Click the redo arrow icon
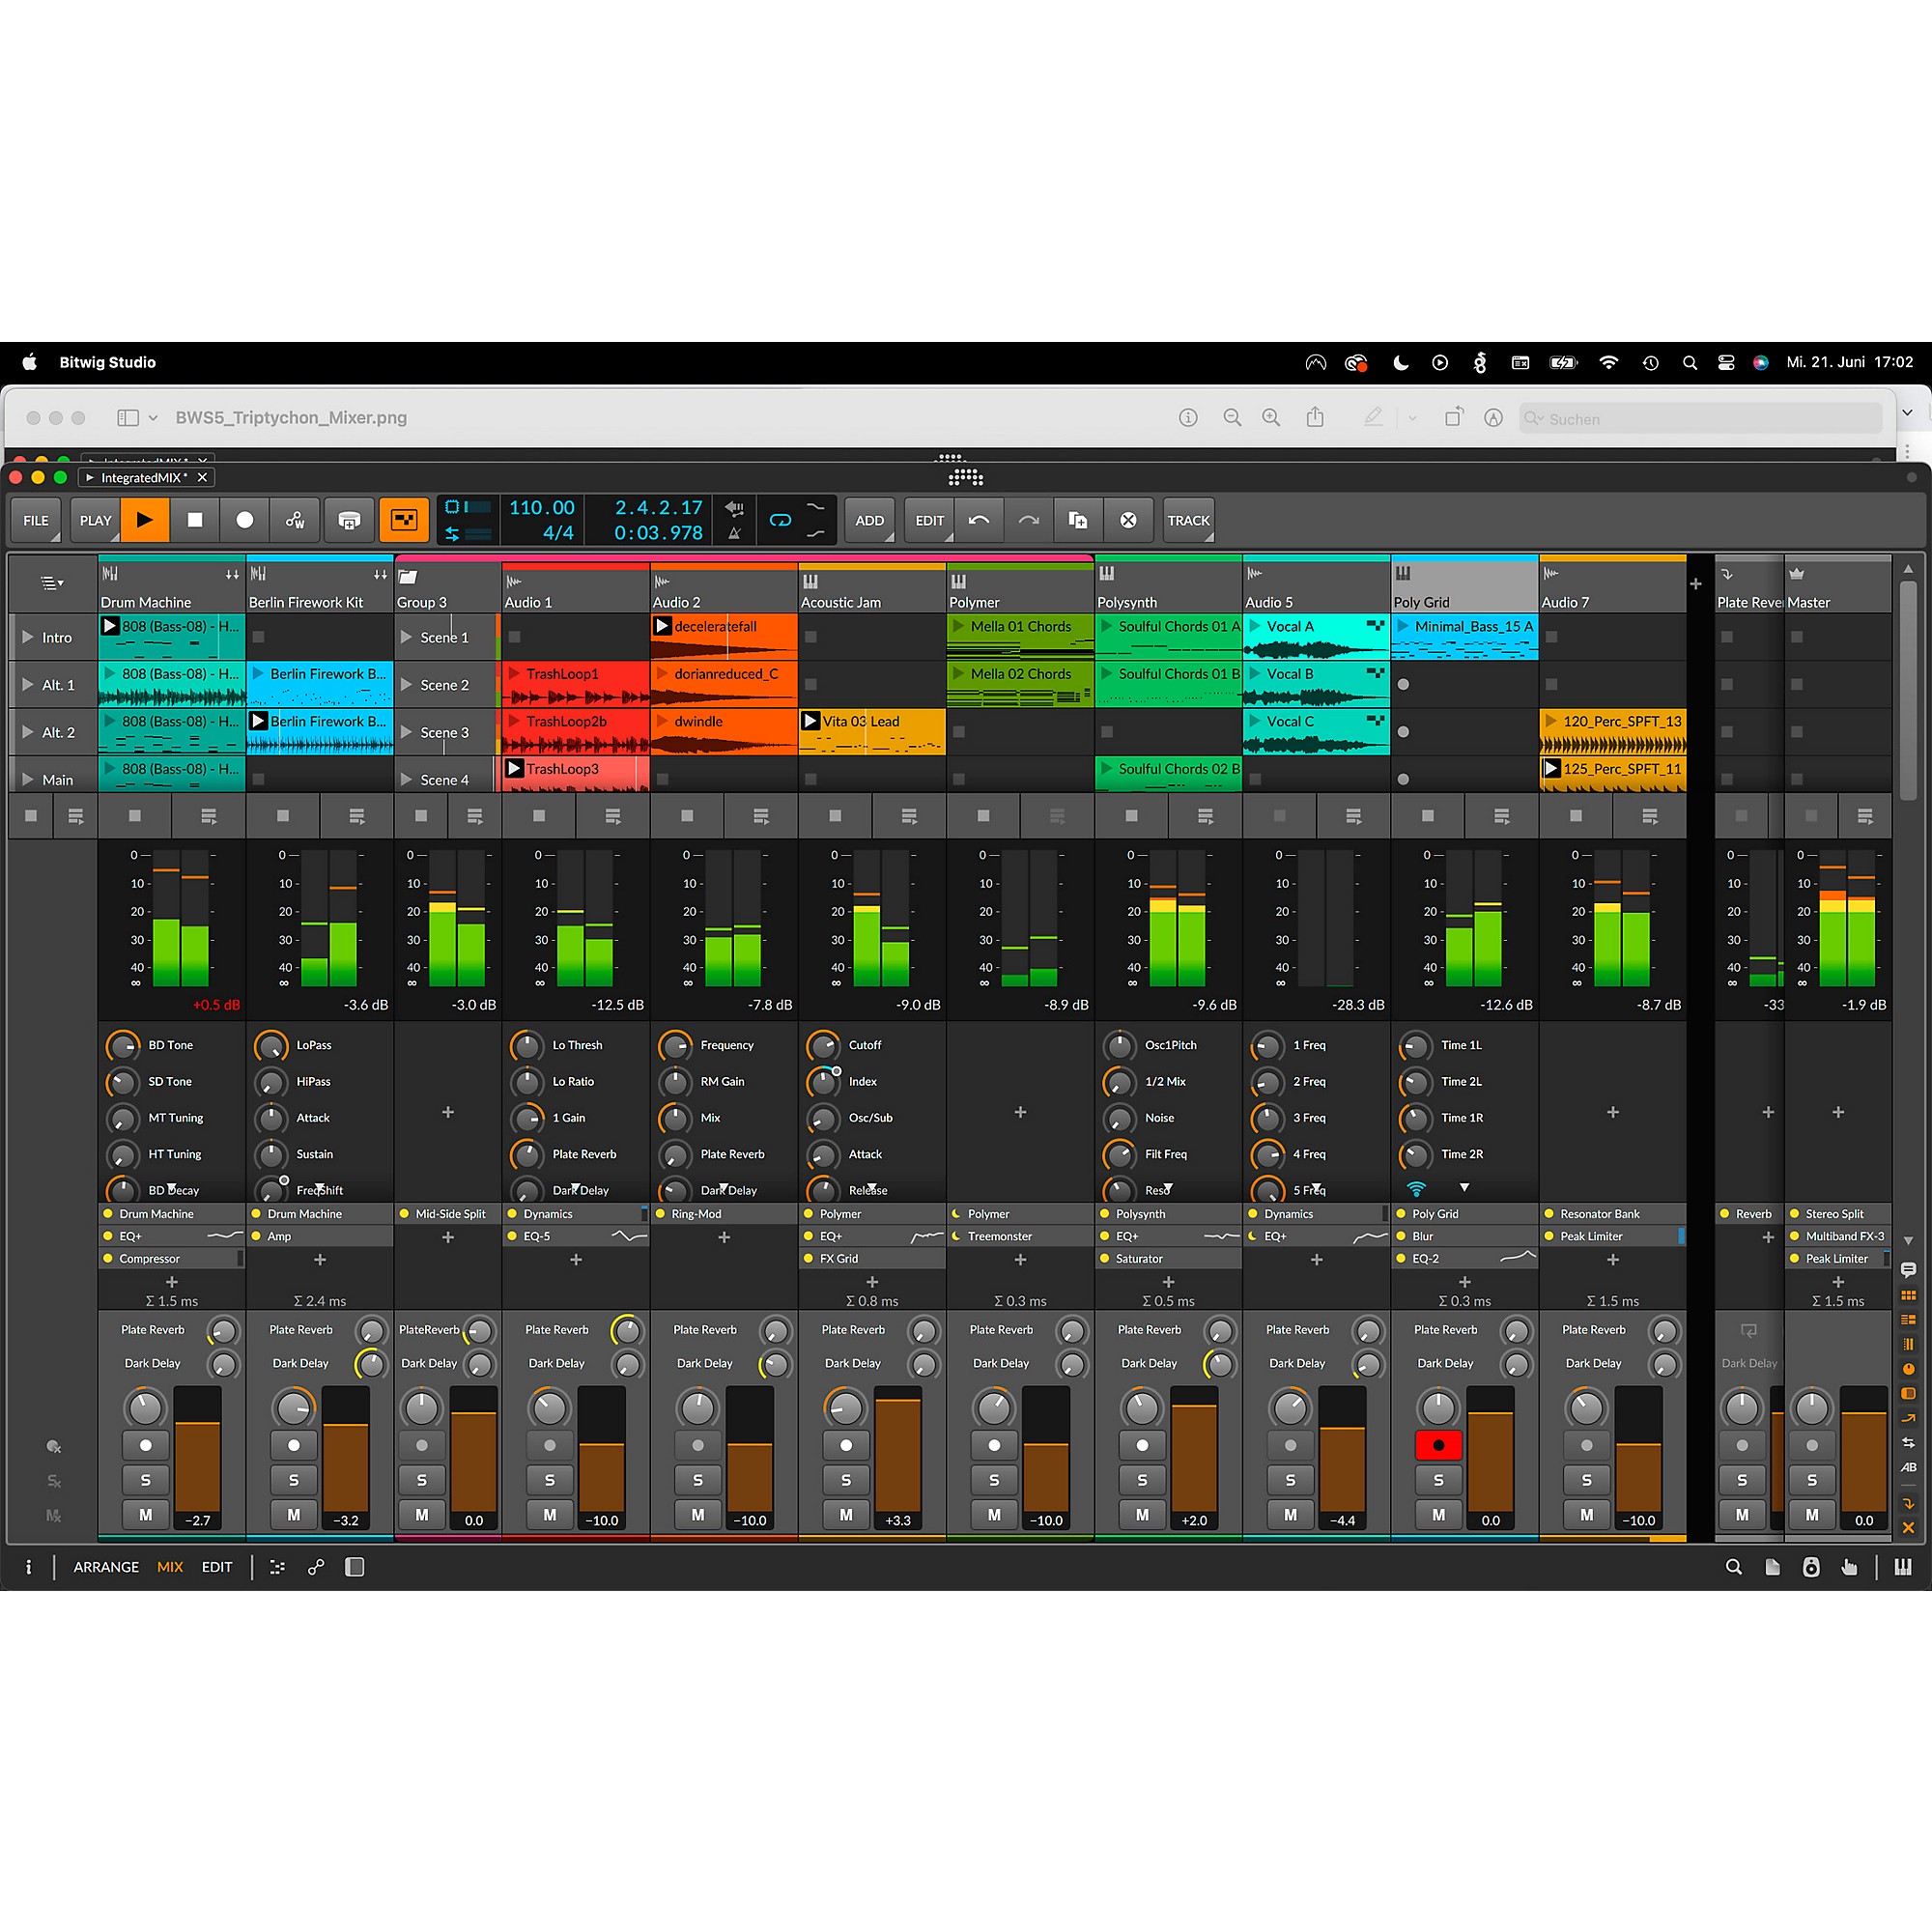 (x=1029, y=520)
